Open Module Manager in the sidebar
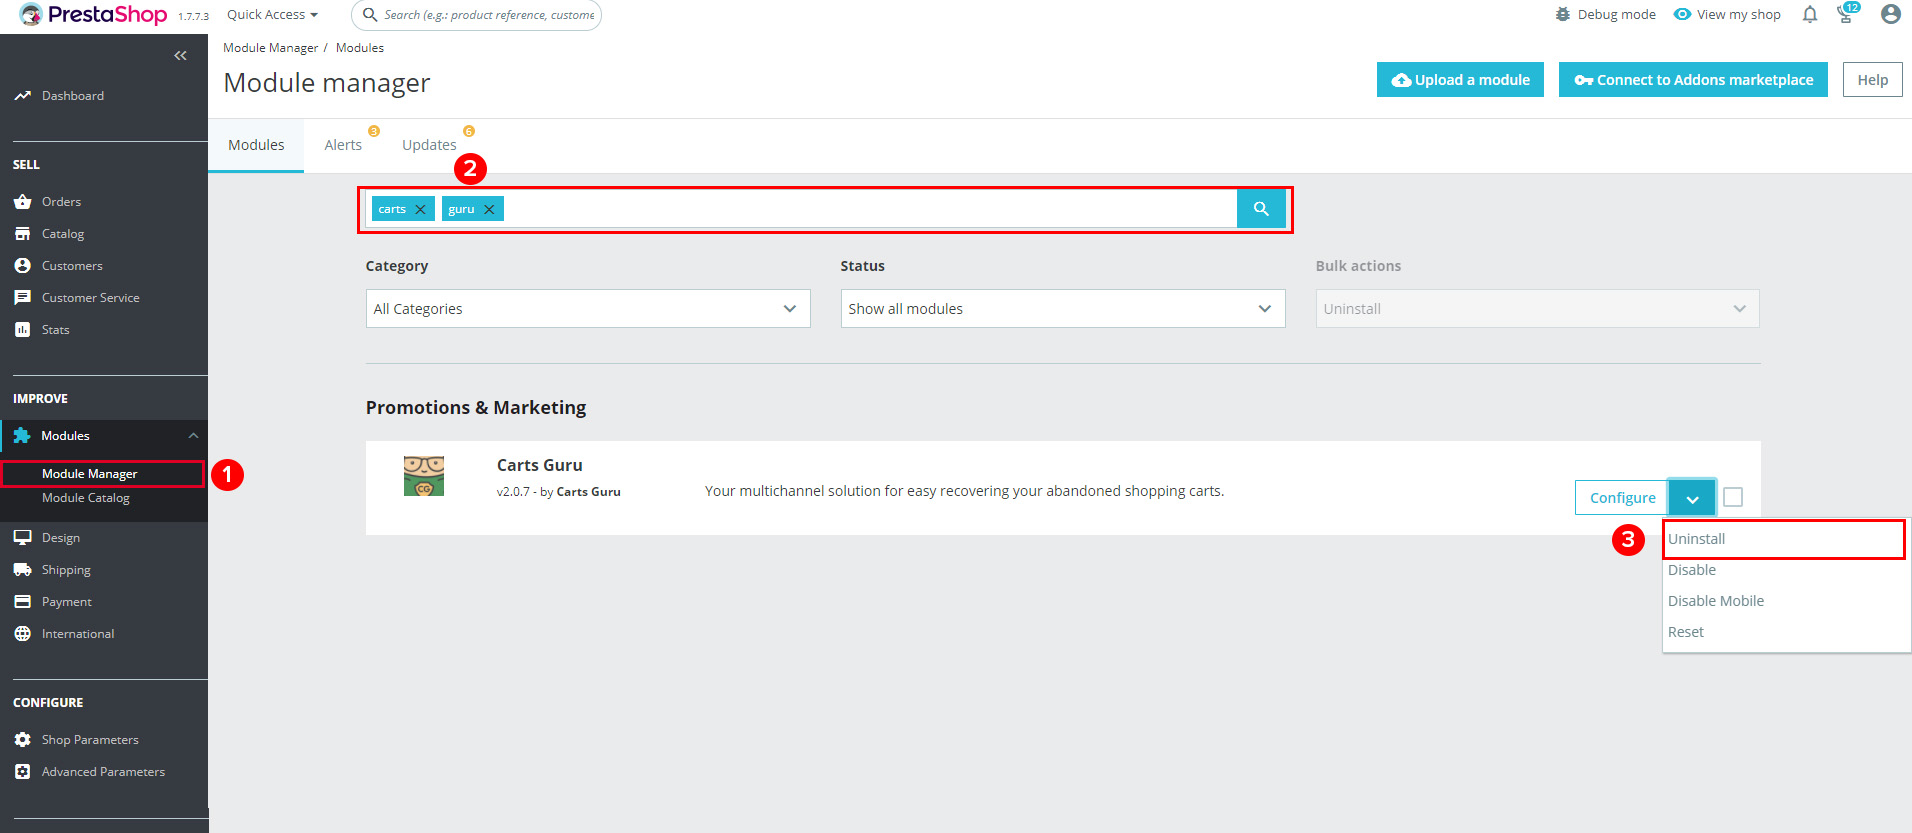This screenshot has width=1912, height=833. (89, 474)
